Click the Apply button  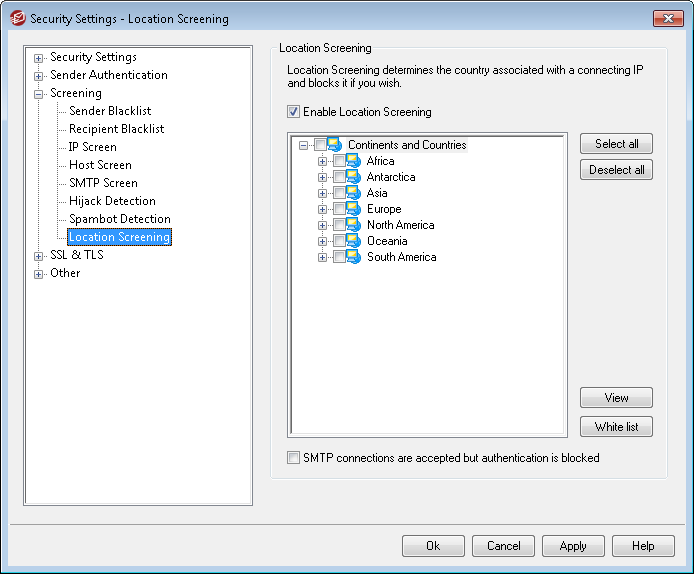[573, 546]
